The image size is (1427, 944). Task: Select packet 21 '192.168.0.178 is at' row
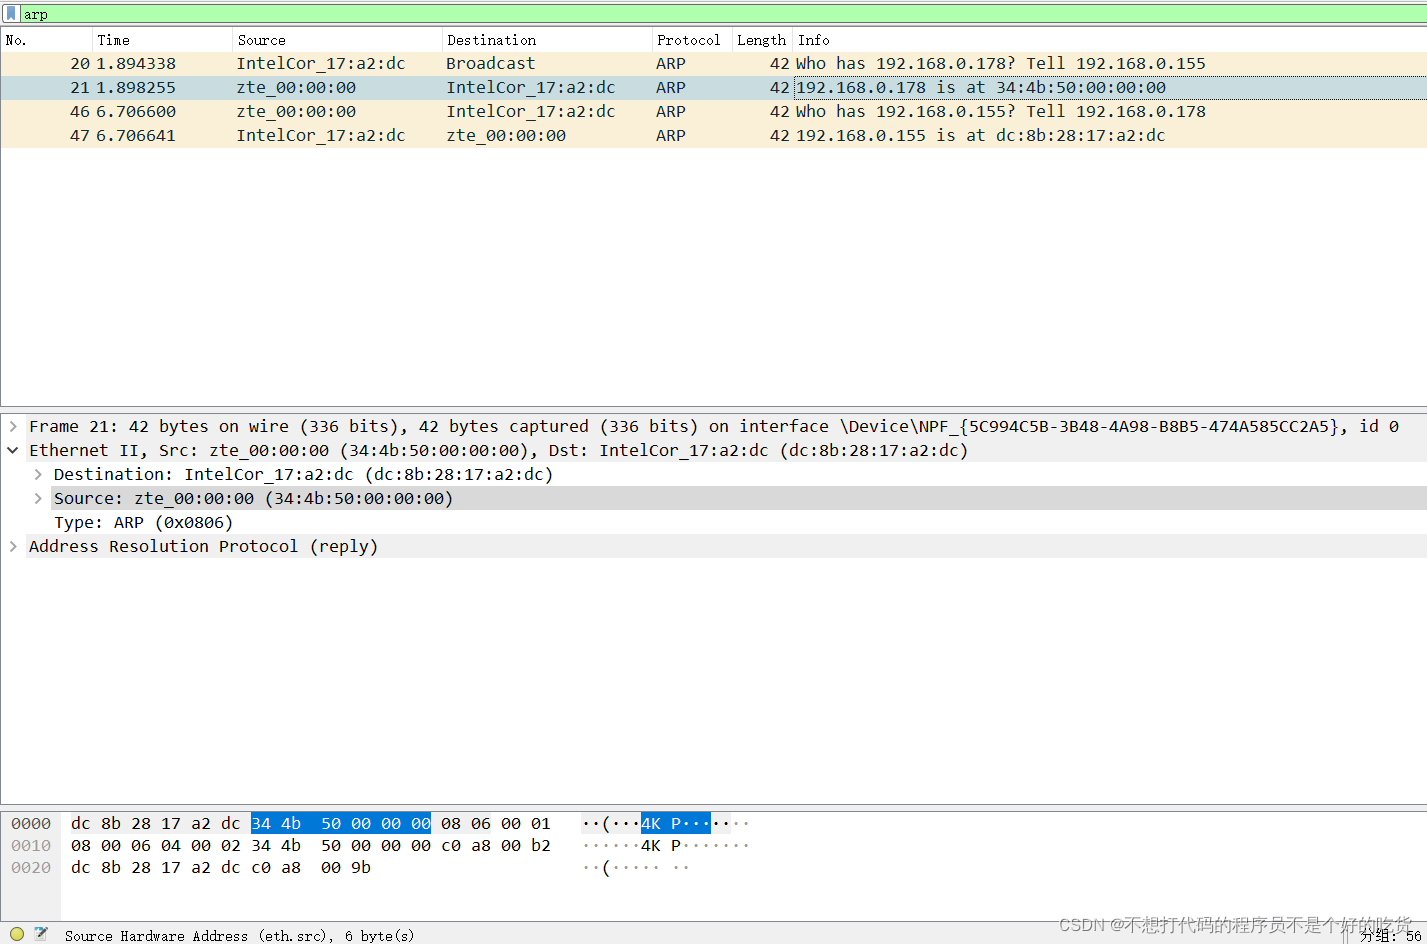coord(713,87)
